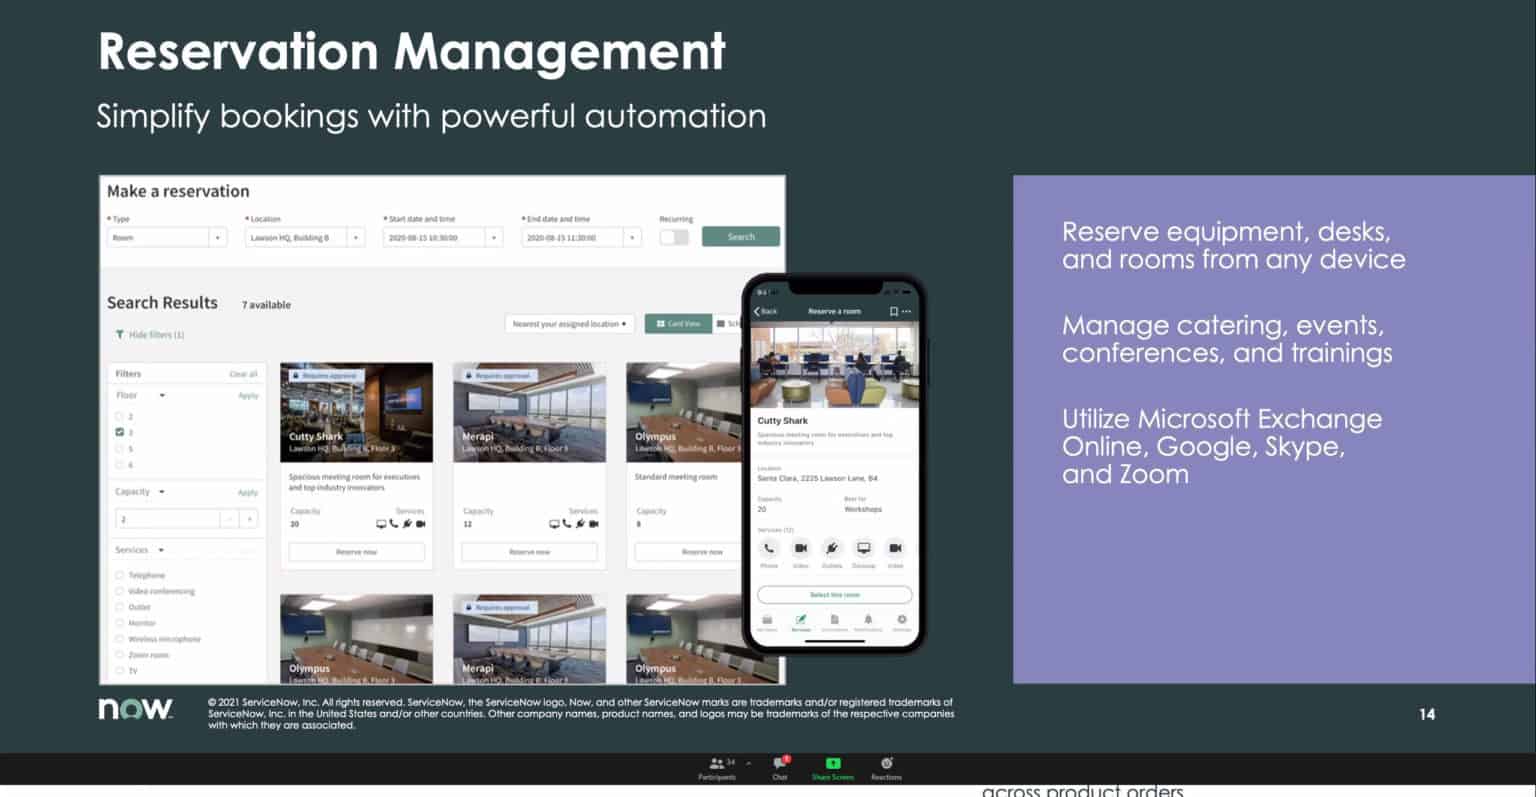1536x797 pixels.
Task: Enable the Recurring reservation toggle
Action: pos(674,236)
